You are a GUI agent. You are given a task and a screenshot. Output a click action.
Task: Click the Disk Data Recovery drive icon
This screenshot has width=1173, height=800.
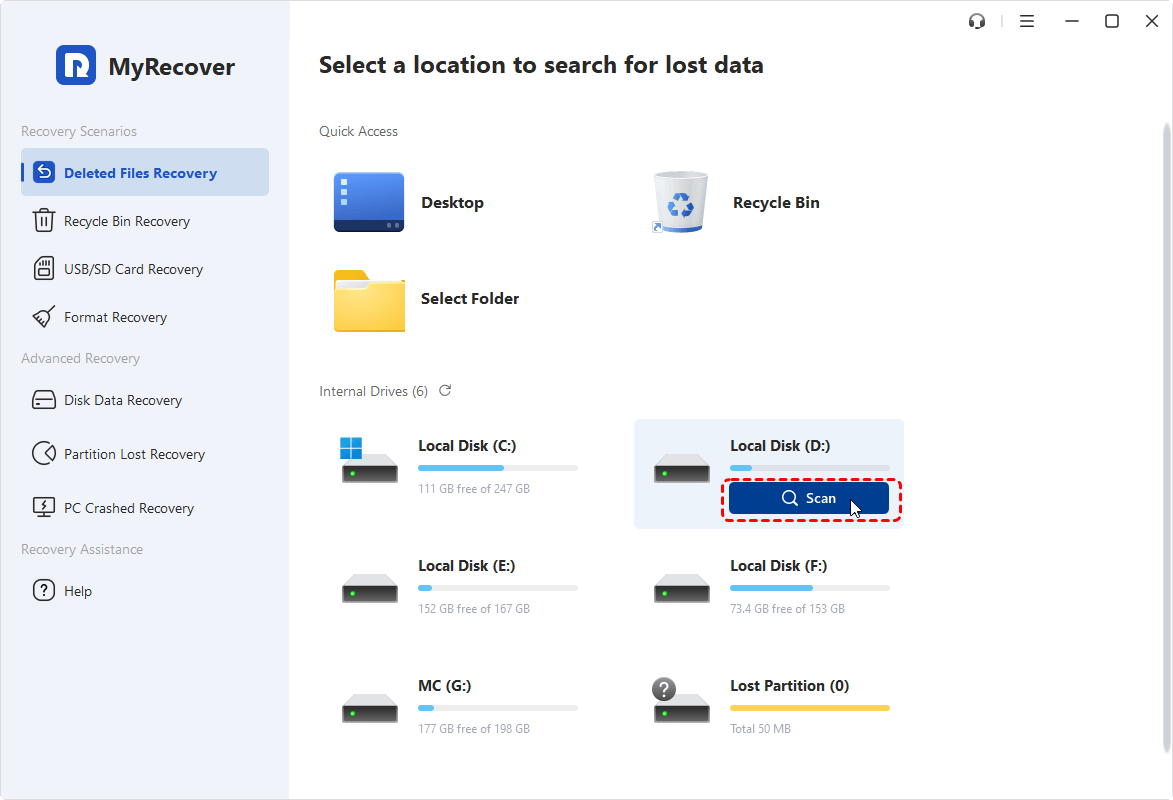click(x=44, y=400)
